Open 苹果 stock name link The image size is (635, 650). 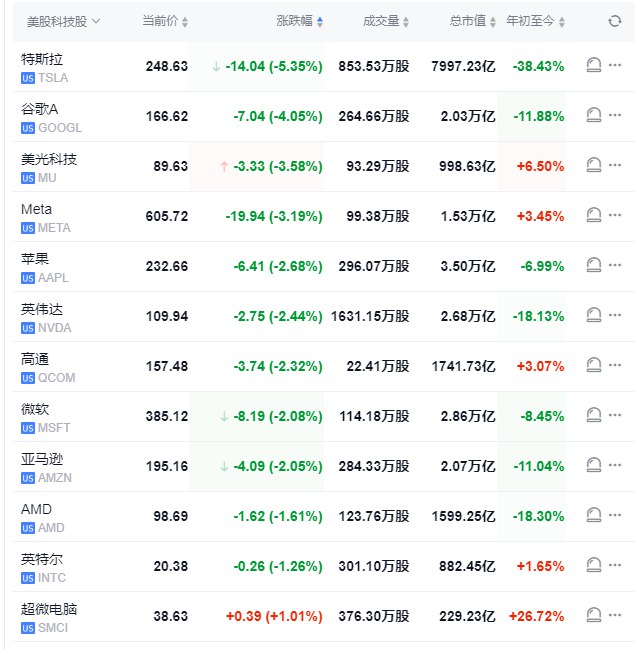(x=35, y=259)
